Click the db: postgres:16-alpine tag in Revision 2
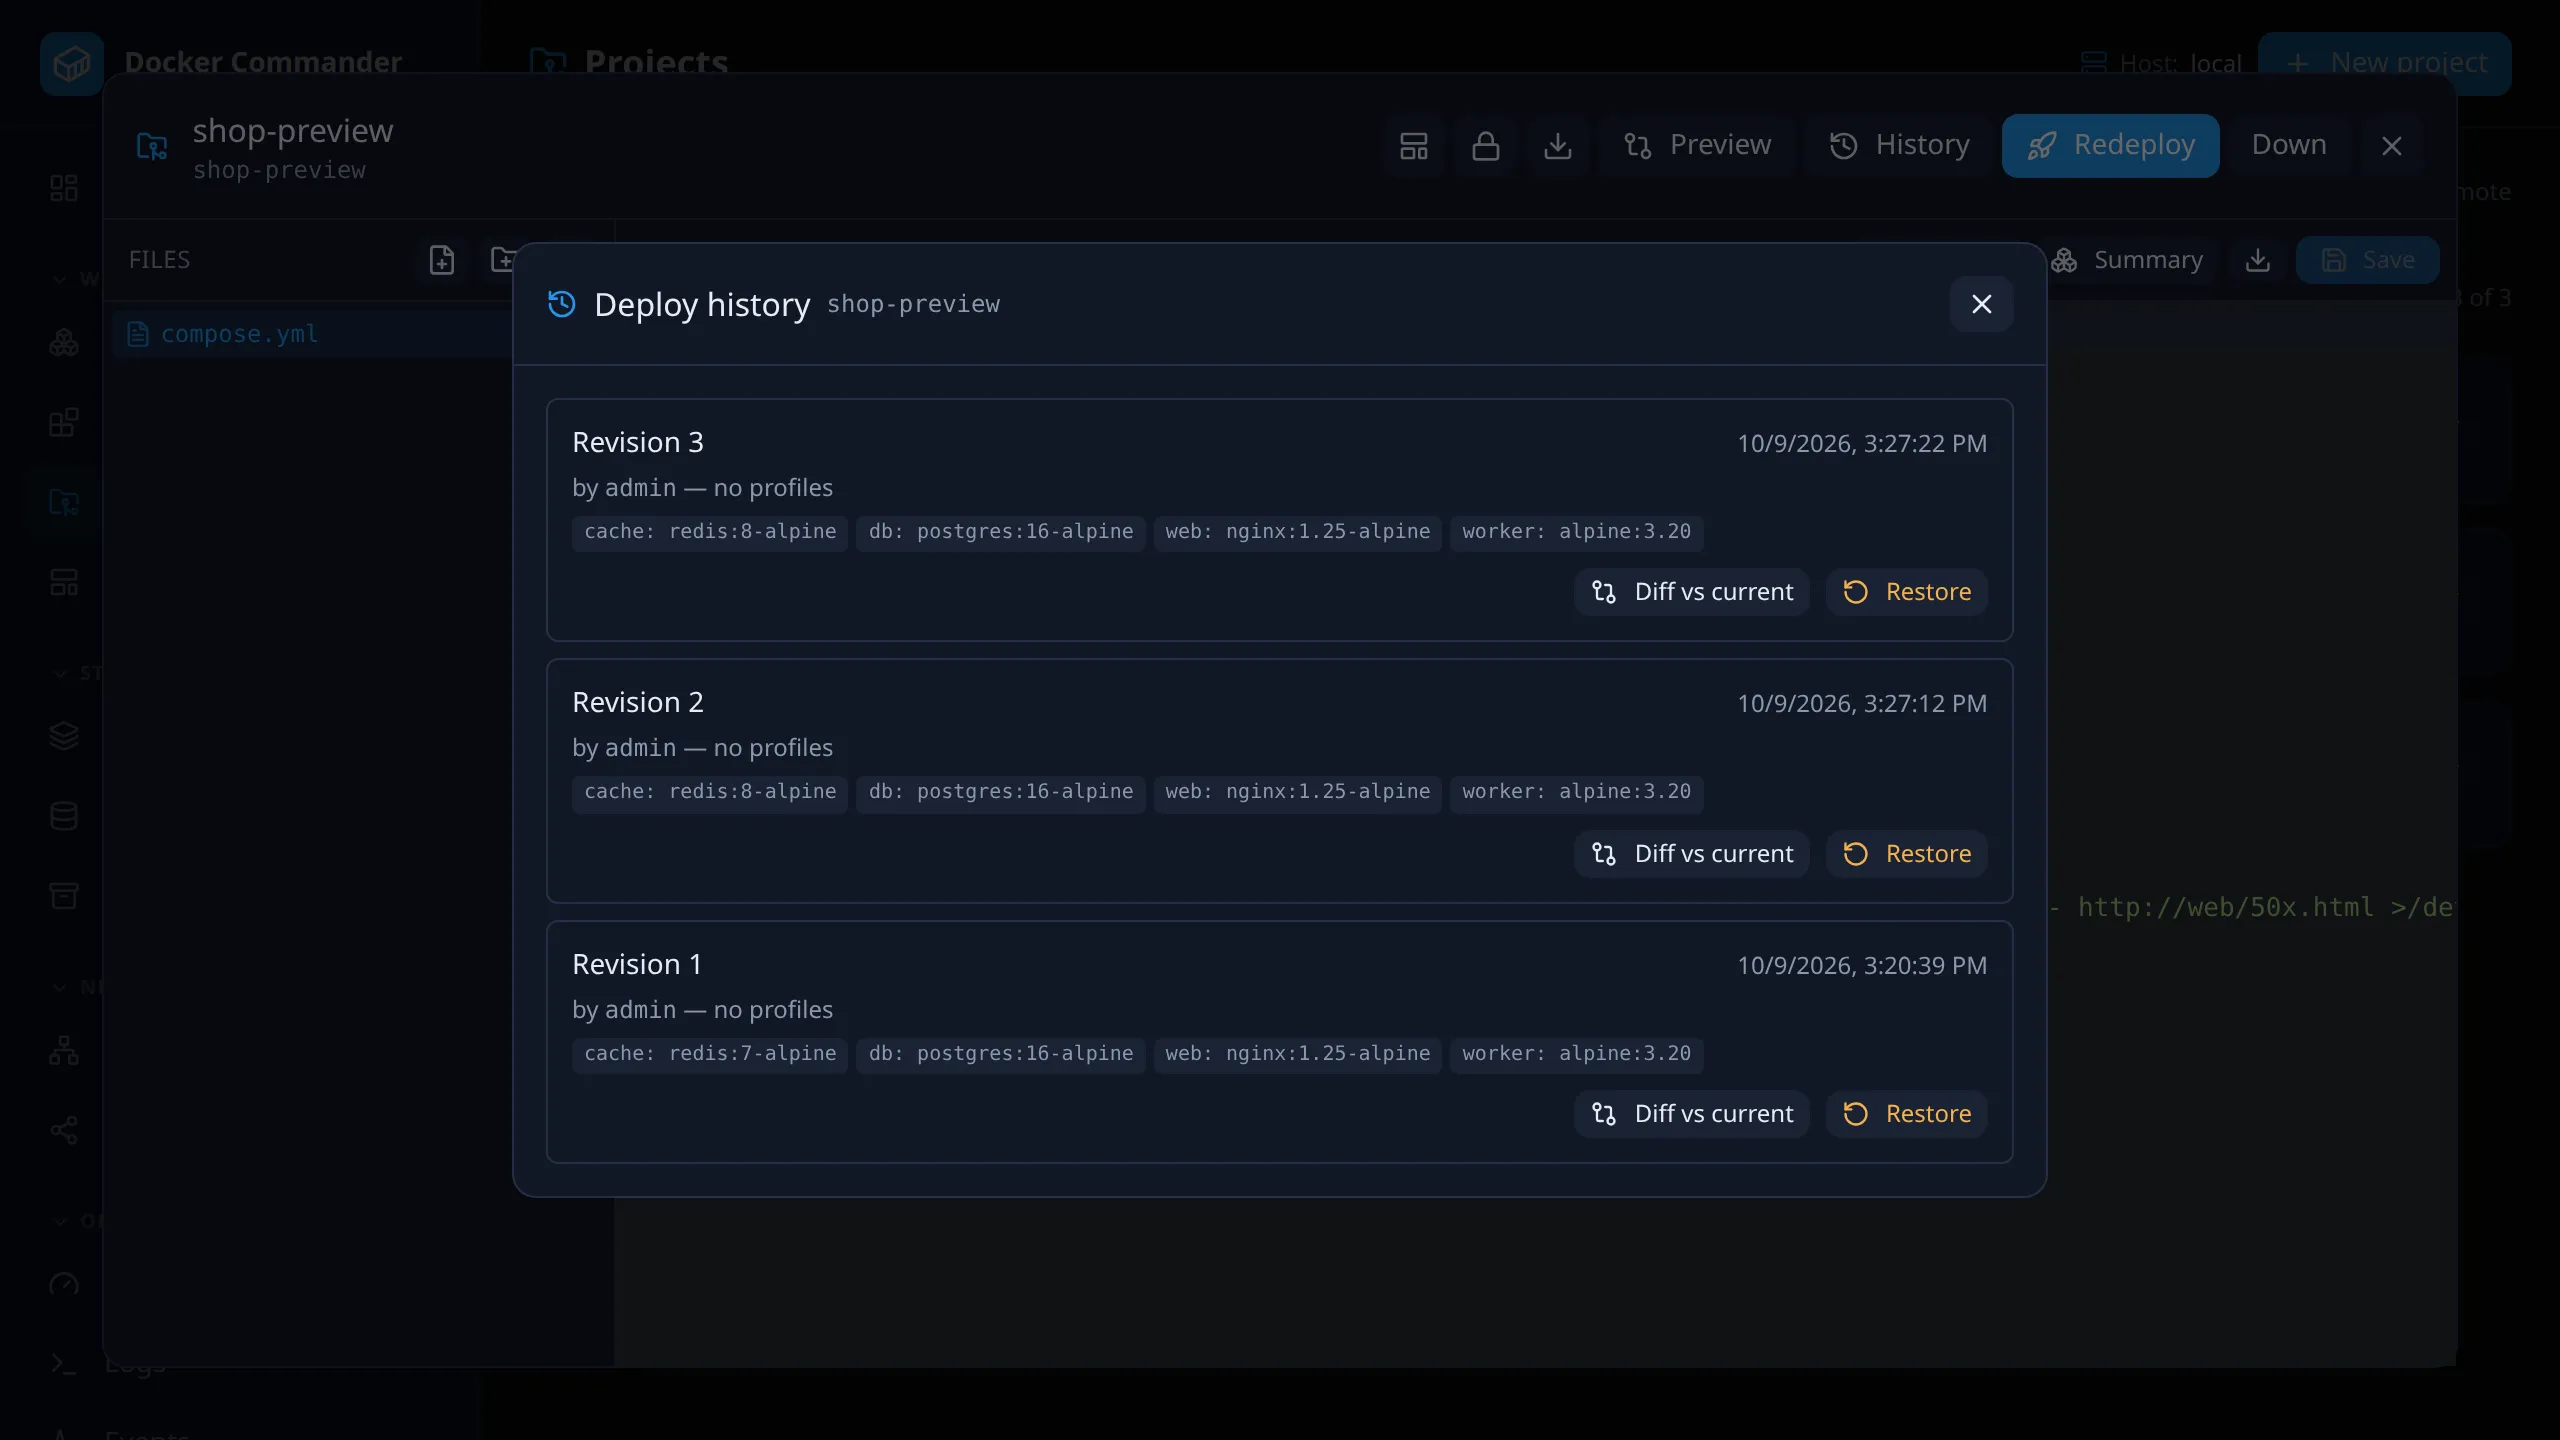Viewport: 2560px width, 1440px height. point(1000,792)
